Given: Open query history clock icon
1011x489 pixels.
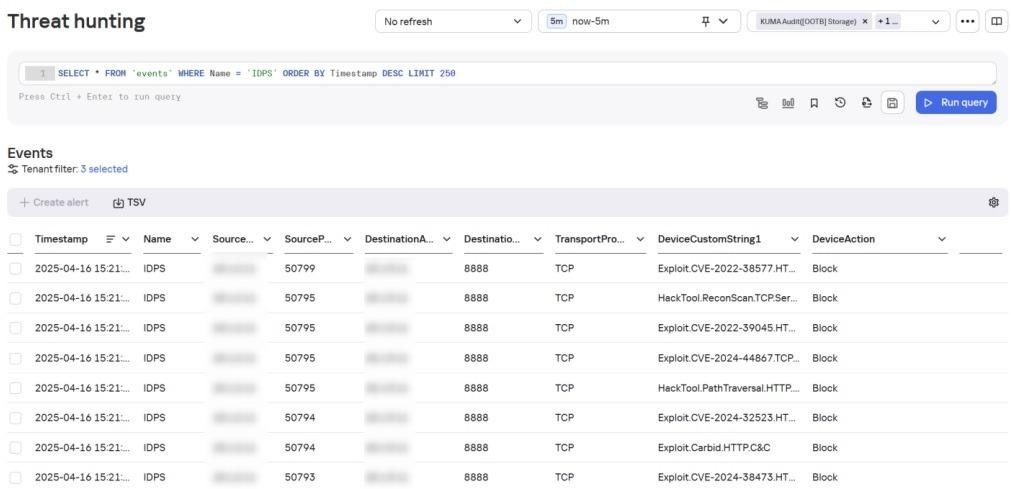Looking at the screenshot, I should 840,103.
